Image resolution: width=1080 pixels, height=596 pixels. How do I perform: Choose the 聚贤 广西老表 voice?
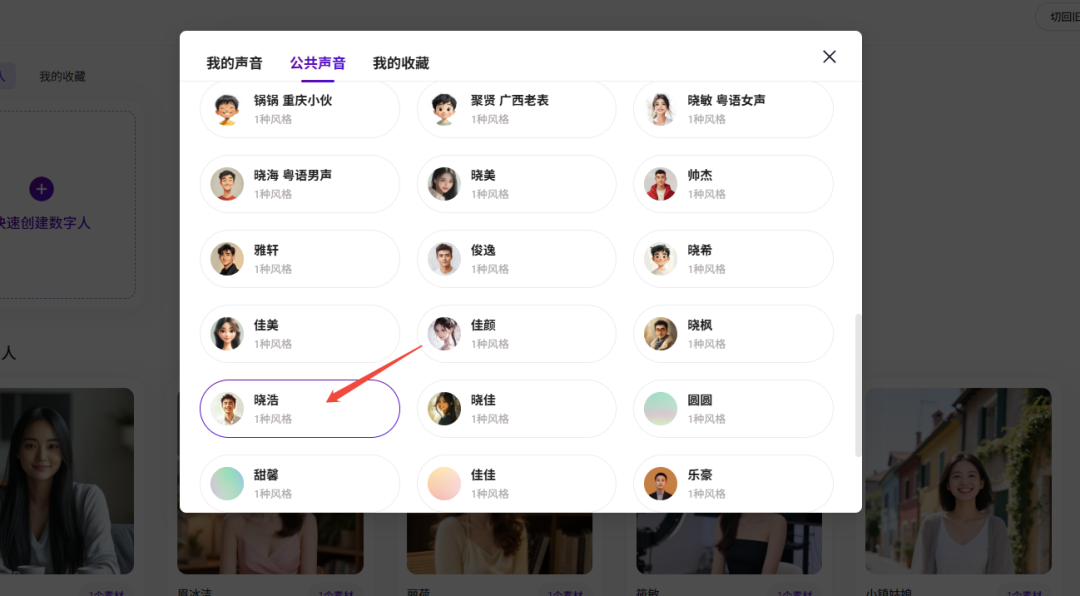(517, 109)
